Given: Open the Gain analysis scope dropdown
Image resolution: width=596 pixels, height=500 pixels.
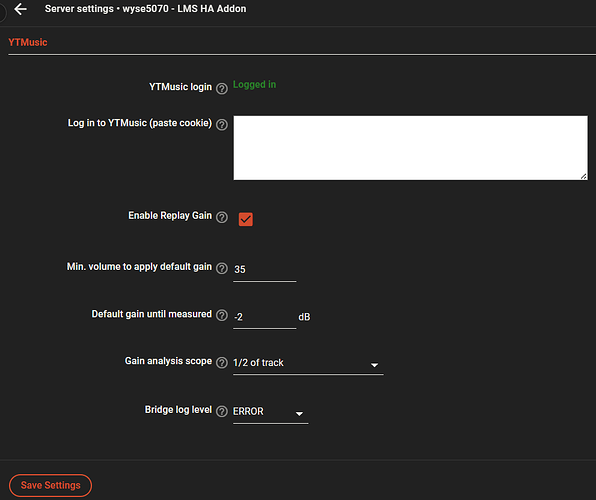Looking at the screenshot, I should tap(308, 363).
